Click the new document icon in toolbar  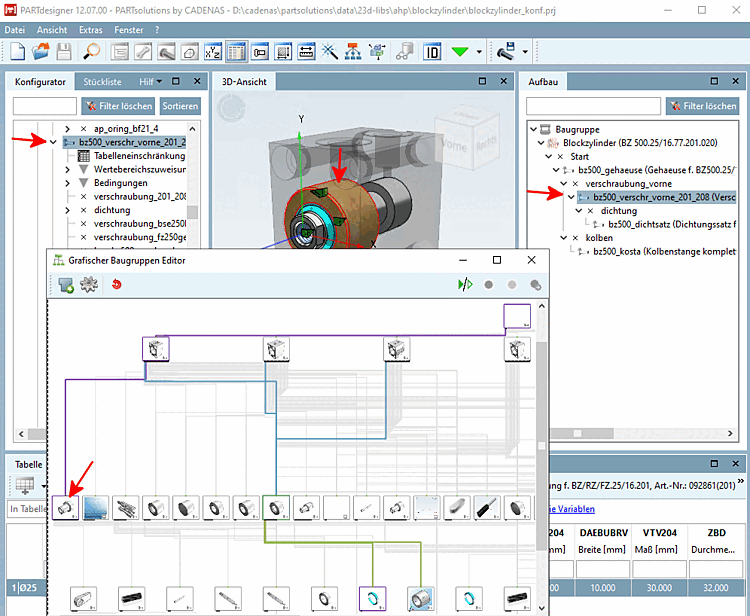(x=18, y=51)
